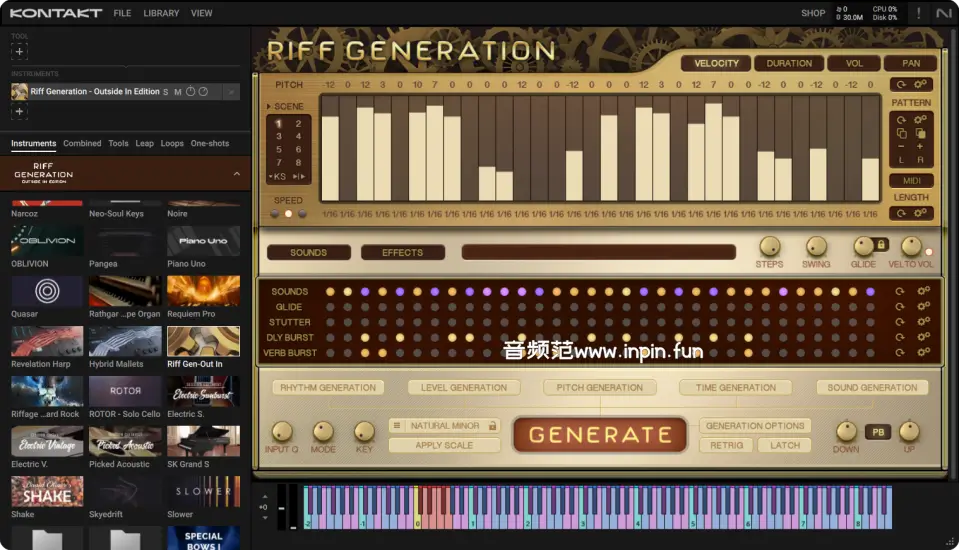Open the pattern gears settings icon
Image resolution: width=959 pixels, height=550 pixels.
point(920,120)
